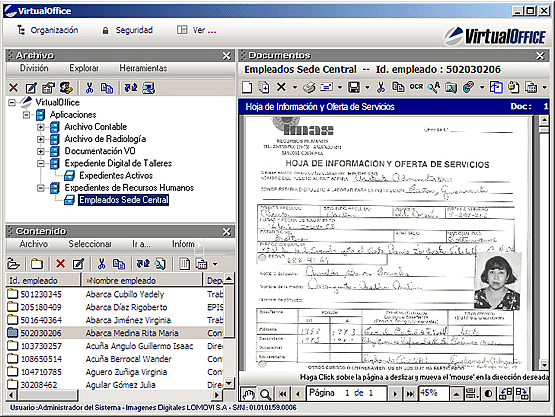This screenshot has height=417, width=555.
Task: Open the División menu in Archivo panel
Action: (34, 68)
